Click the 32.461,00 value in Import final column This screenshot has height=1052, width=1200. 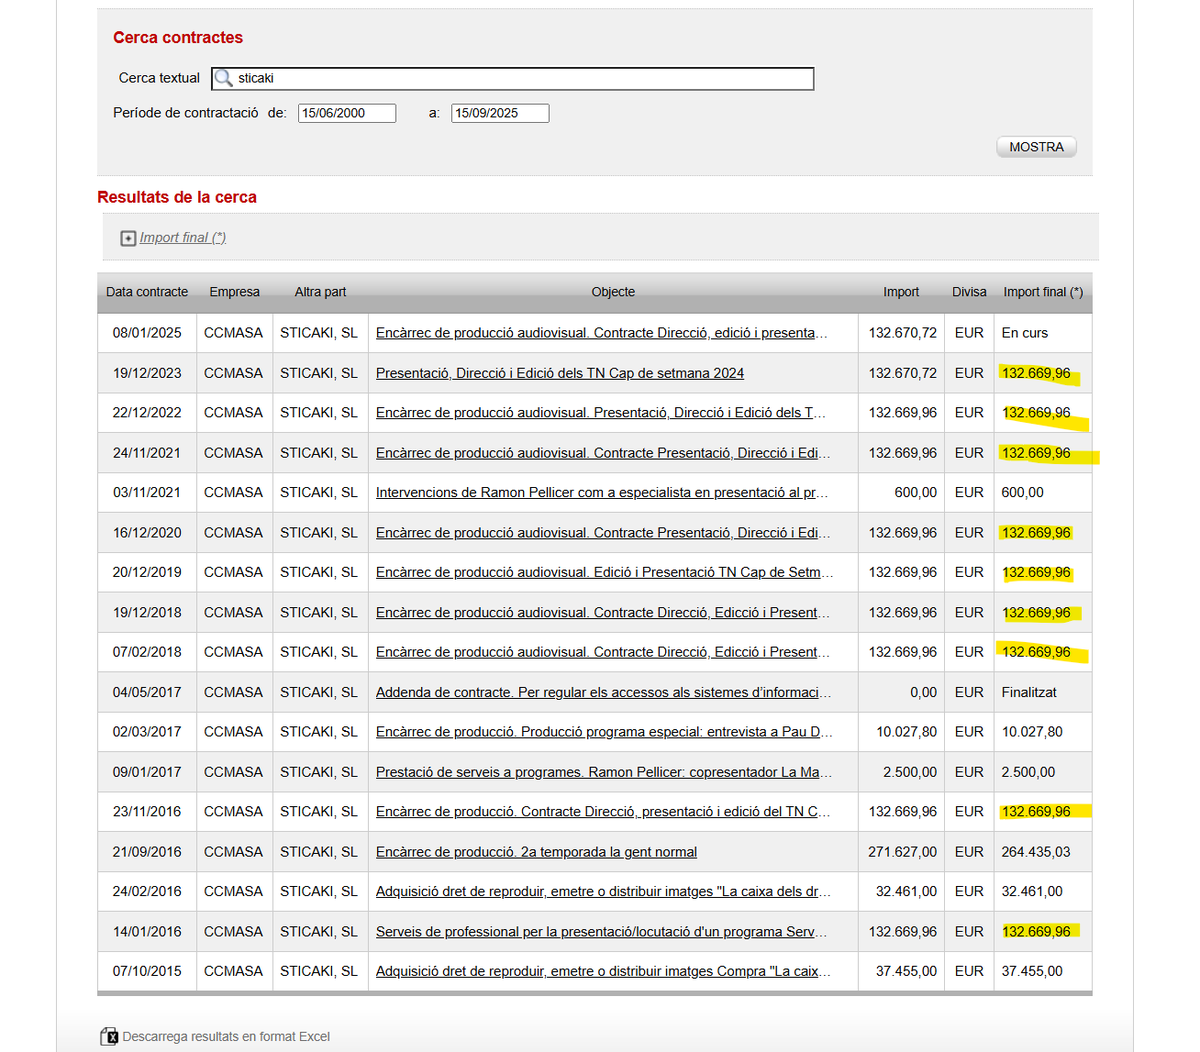pos(1032,891)
